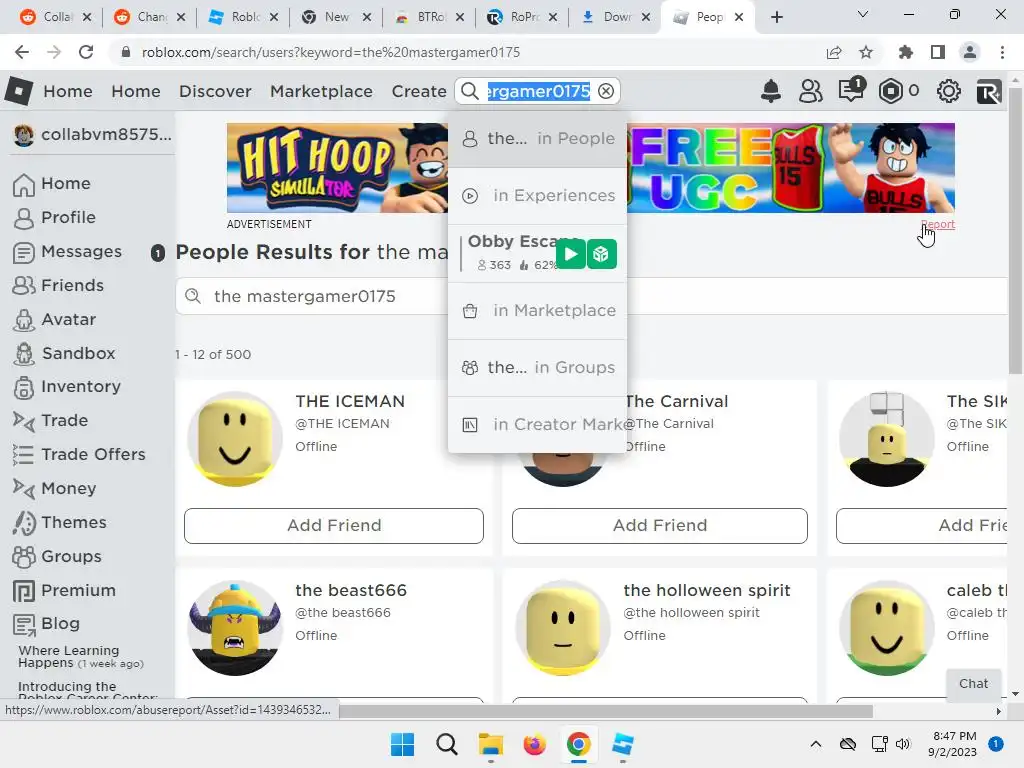The image size is (1024, 768).
Task: Click Discover in the top navigation
Action: [215, 91]
